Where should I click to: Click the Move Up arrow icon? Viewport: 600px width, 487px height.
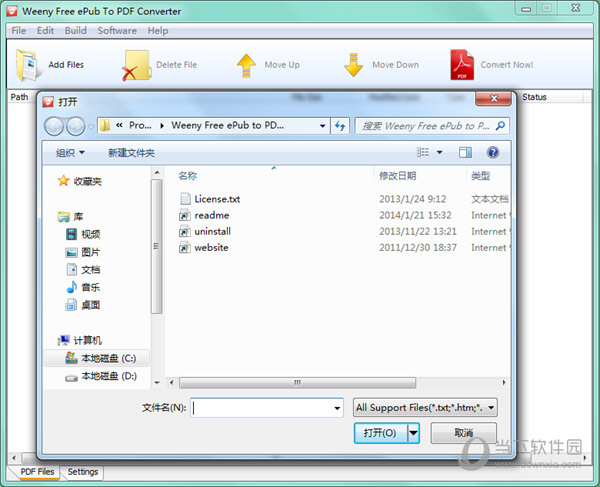pos(246,65)
